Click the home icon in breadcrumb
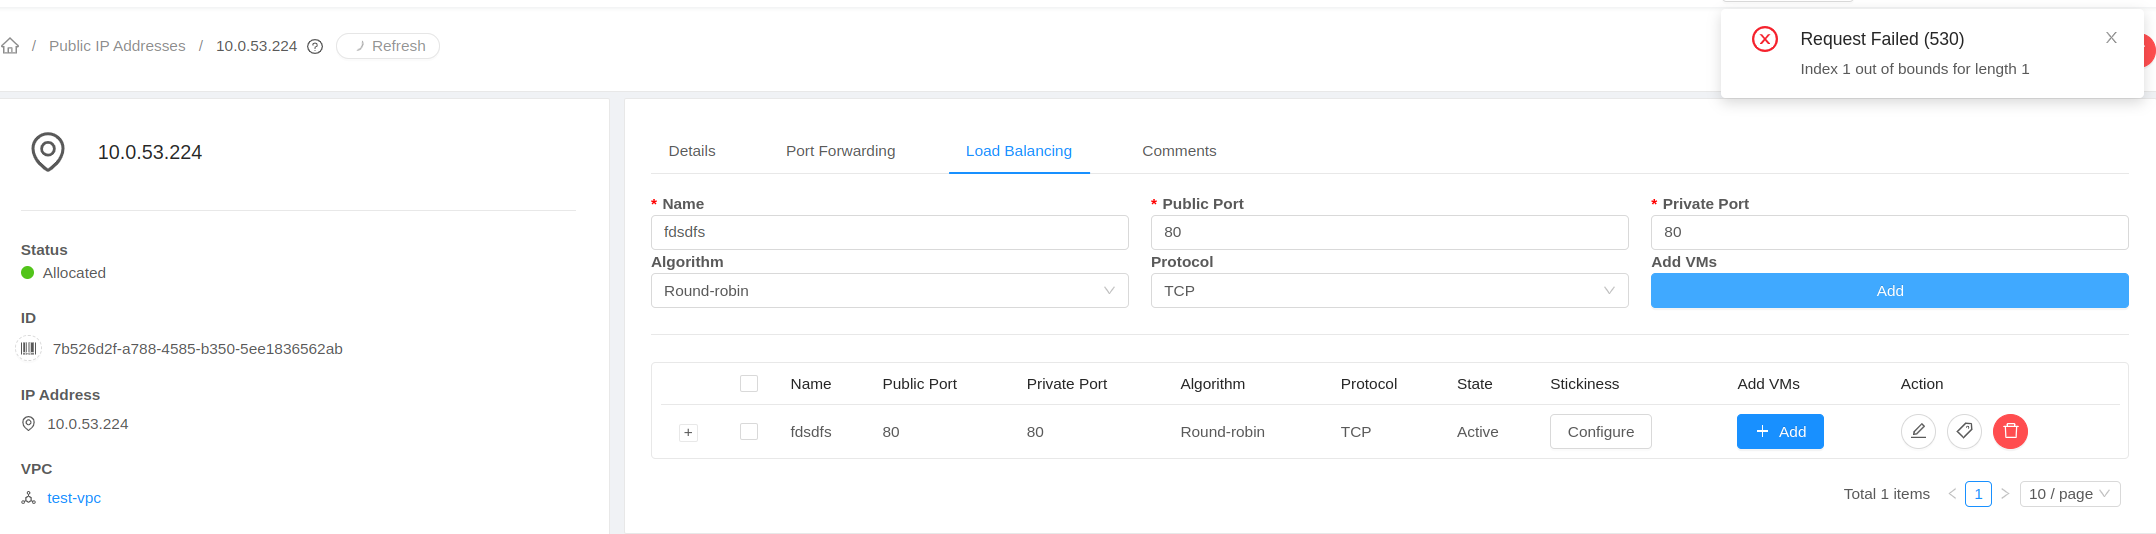 coord(10,46)
